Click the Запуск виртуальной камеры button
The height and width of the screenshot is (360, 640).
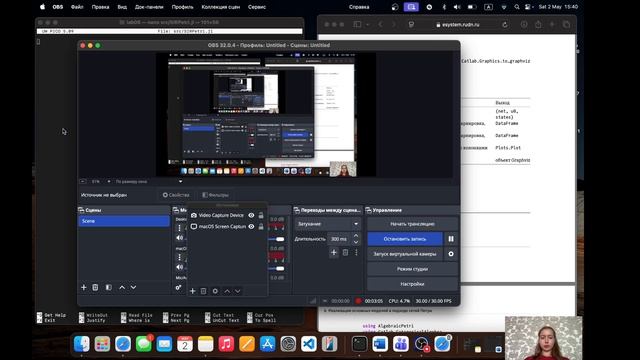click(404, 254)
